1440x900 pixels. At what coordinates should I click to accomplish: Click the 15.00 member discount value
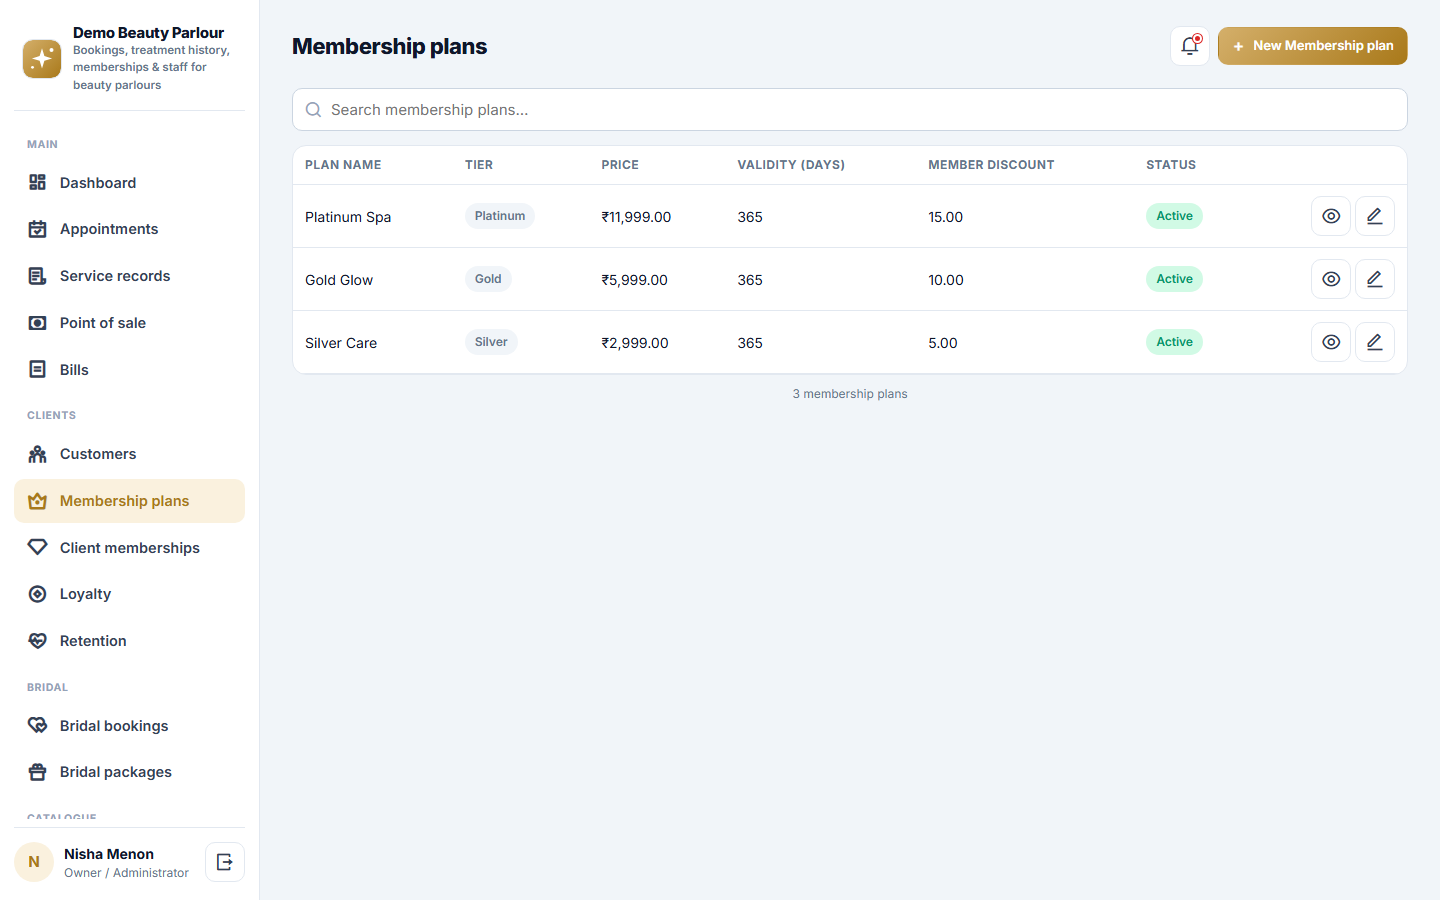[945, 217]
